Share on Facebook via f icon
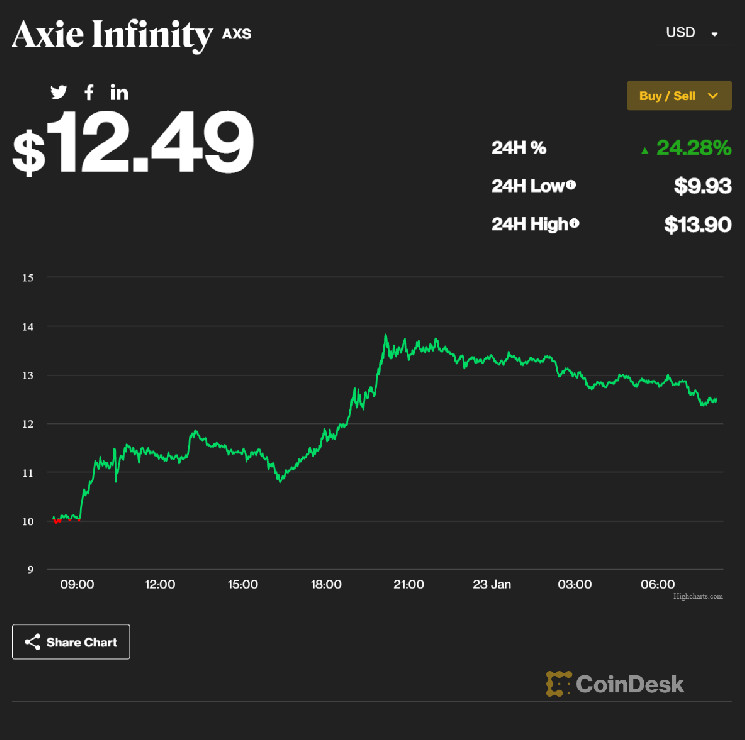745x740 pixels. [x=89, y=92]
